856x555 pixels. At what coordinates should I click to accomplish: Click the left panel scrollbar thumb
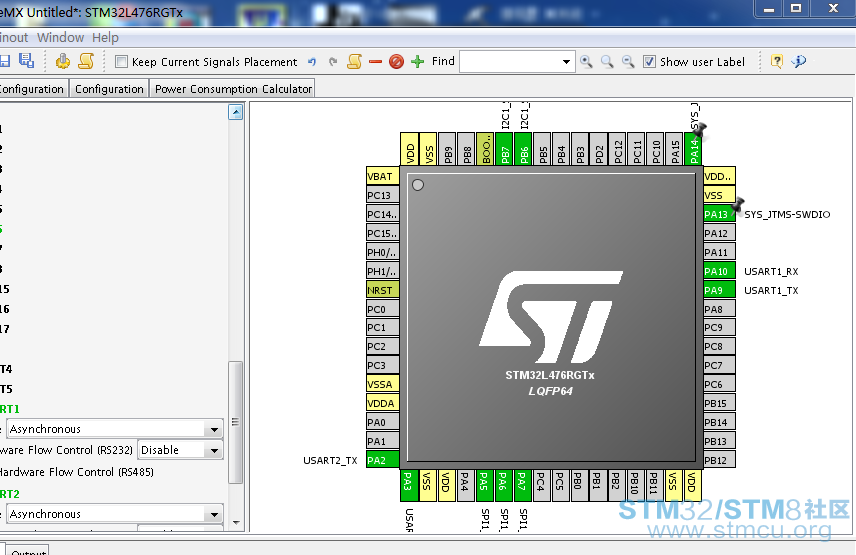tap(235, 422)
